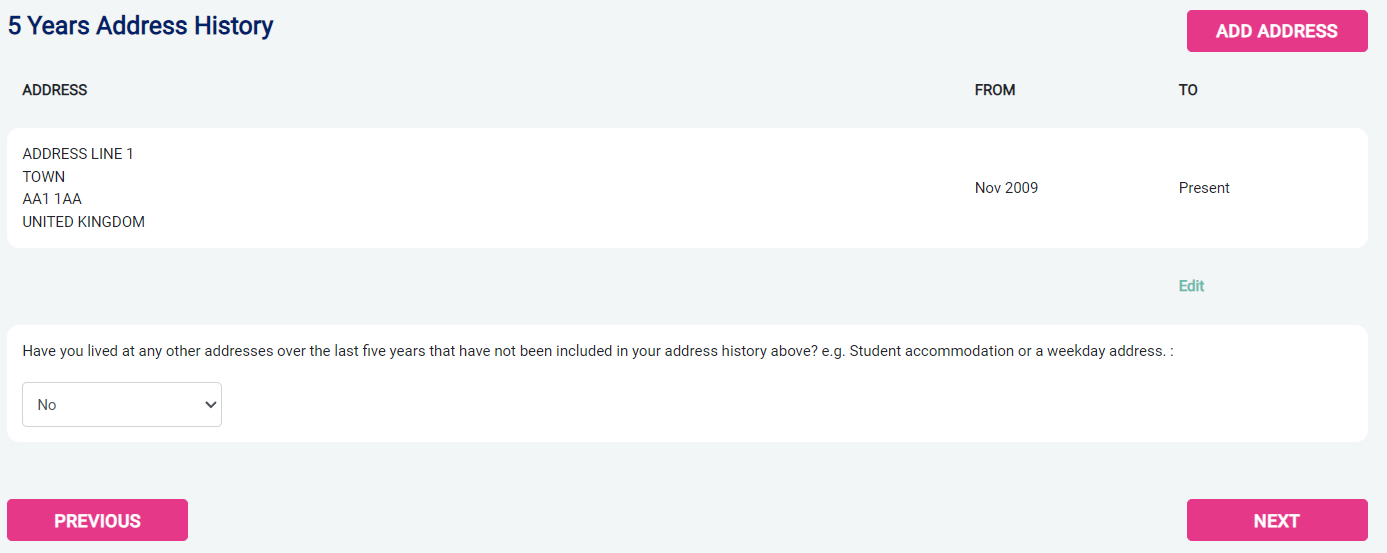Click the chevron arrow of the No dropdown

coord(210,405)
